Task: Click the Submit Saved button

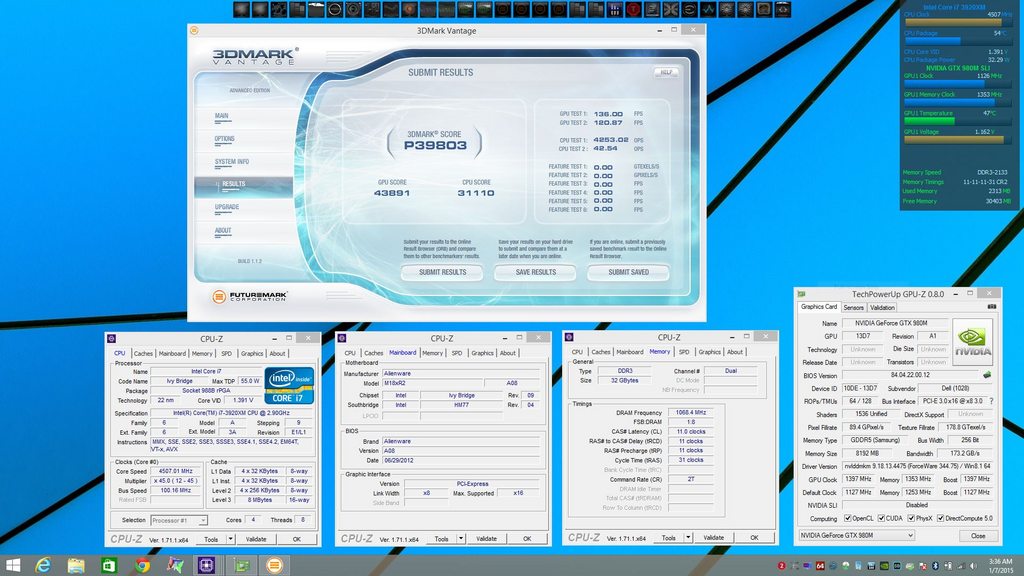Action: 628,272
